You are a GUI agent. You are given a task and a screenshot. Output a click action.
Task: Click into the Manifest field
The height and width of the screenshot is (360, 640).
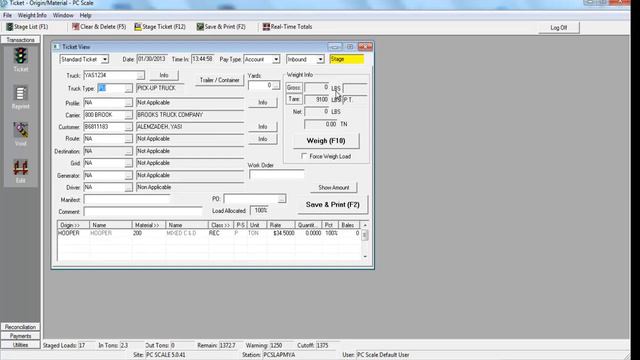point(127,200)
